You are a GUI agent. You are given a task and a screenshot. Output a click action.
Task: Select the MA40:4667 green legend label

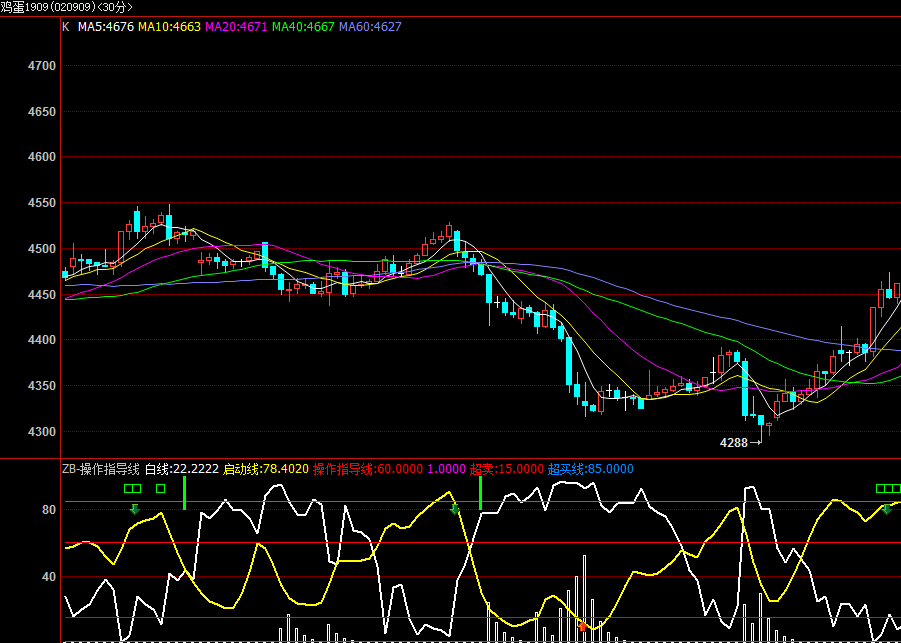click(303, 26)
